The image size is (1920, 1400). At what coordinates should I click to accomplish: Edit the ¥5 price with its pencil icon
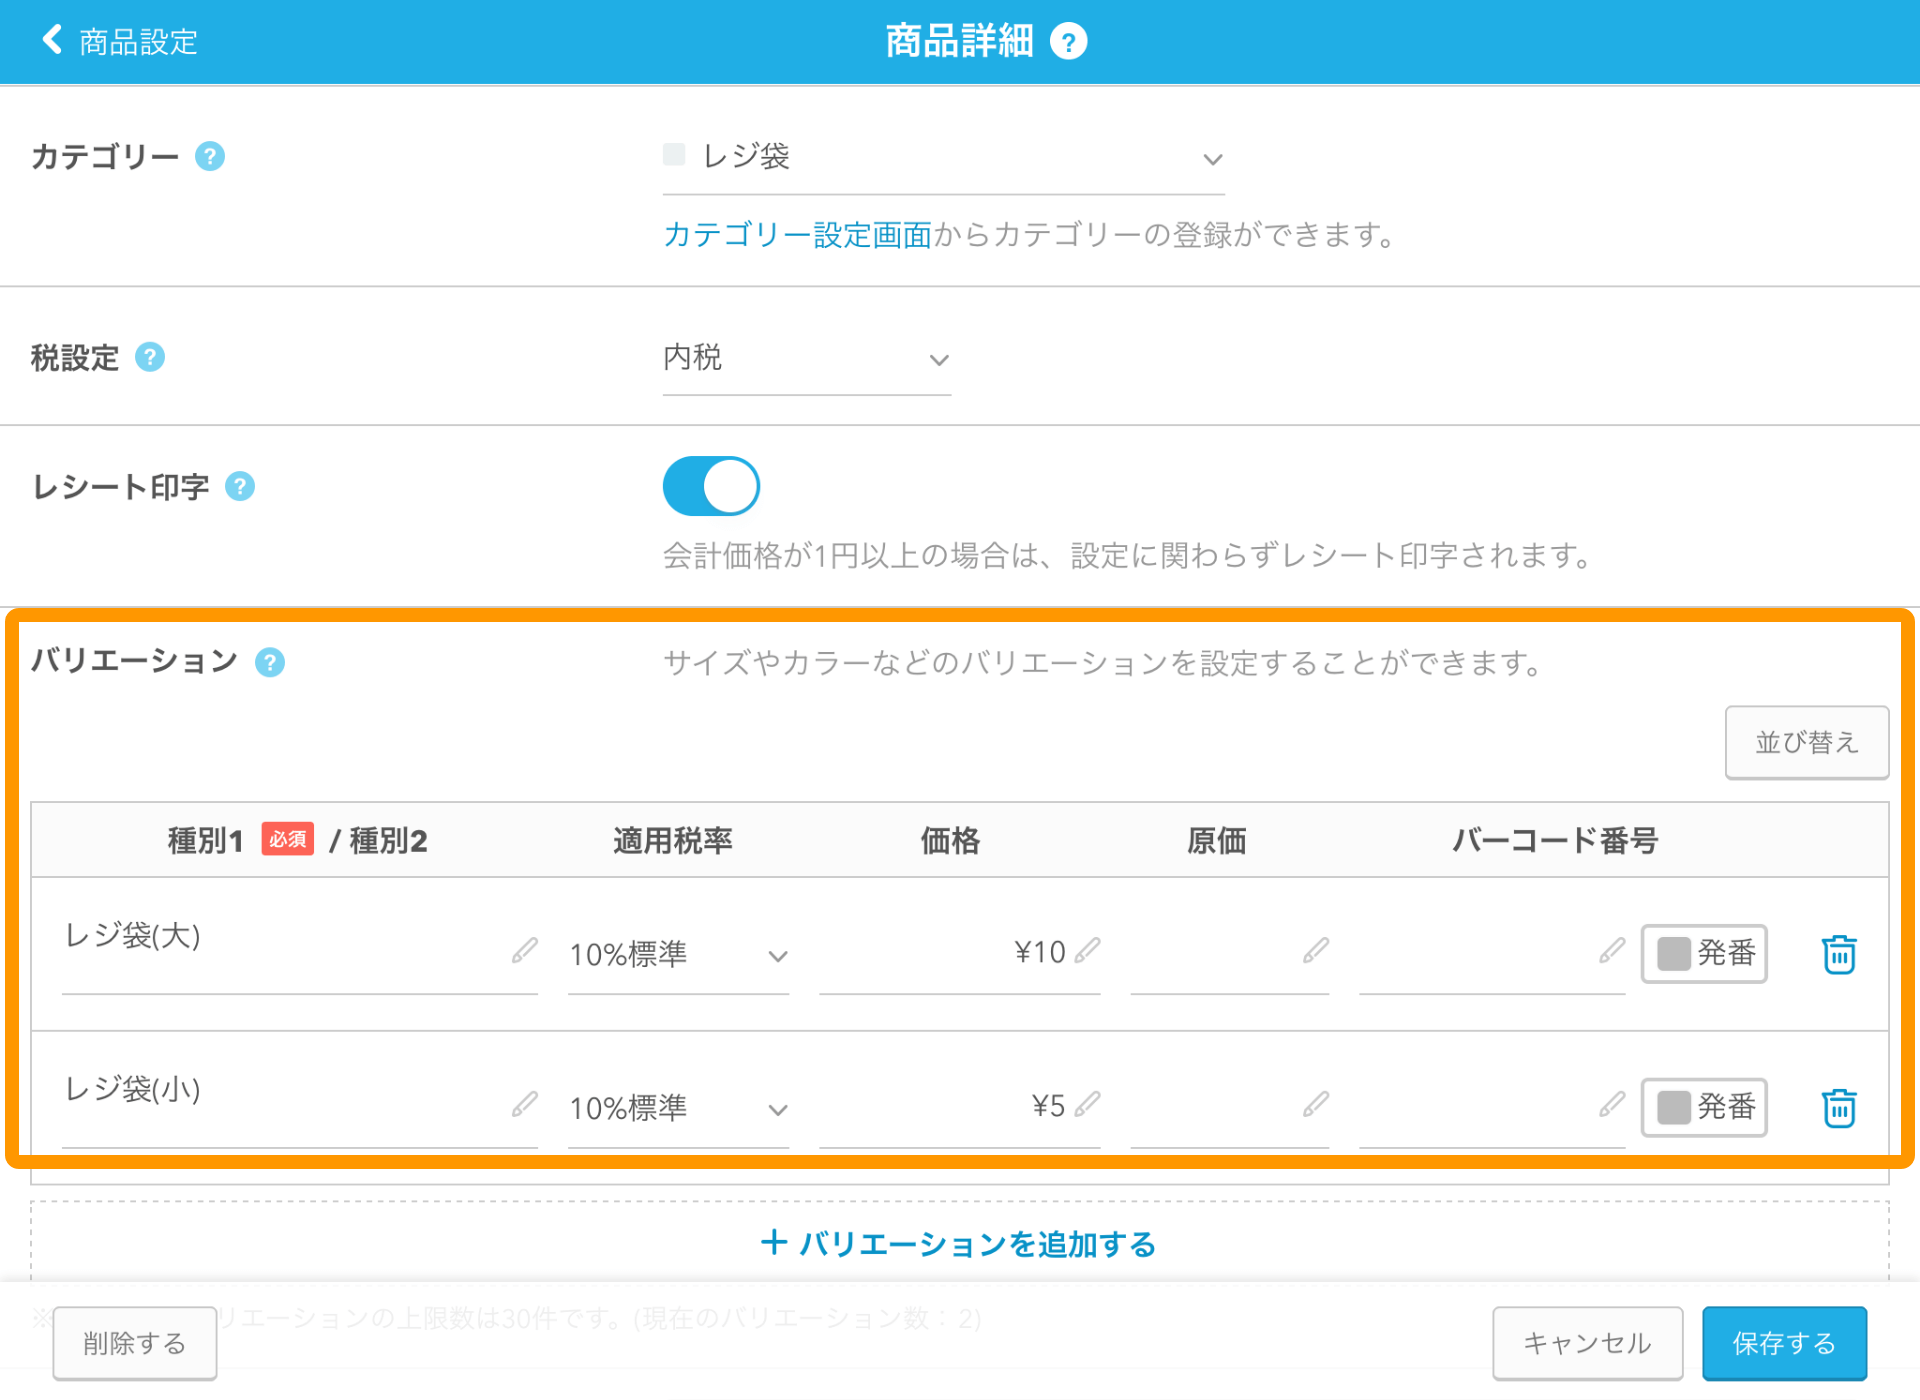[1087, 1104]
